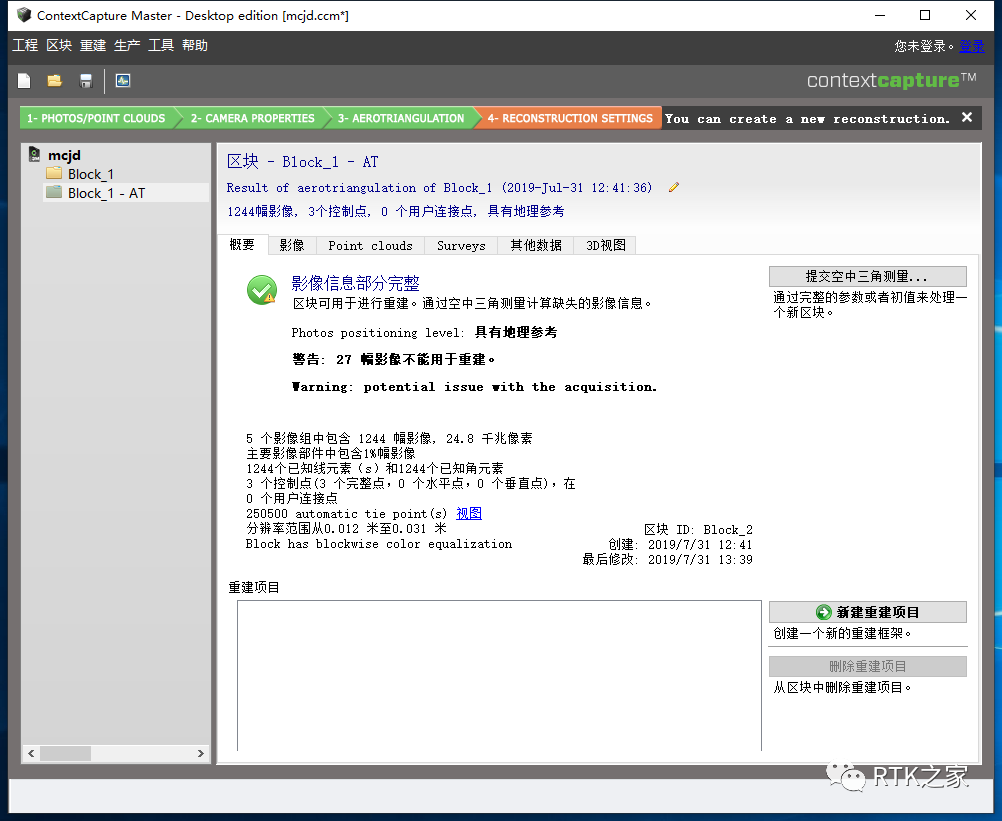This screenshot has height=821, width=1002.
Task: Select the 1- PHOTOS/POINT CLOUDS workflow step
Action: 97,118
